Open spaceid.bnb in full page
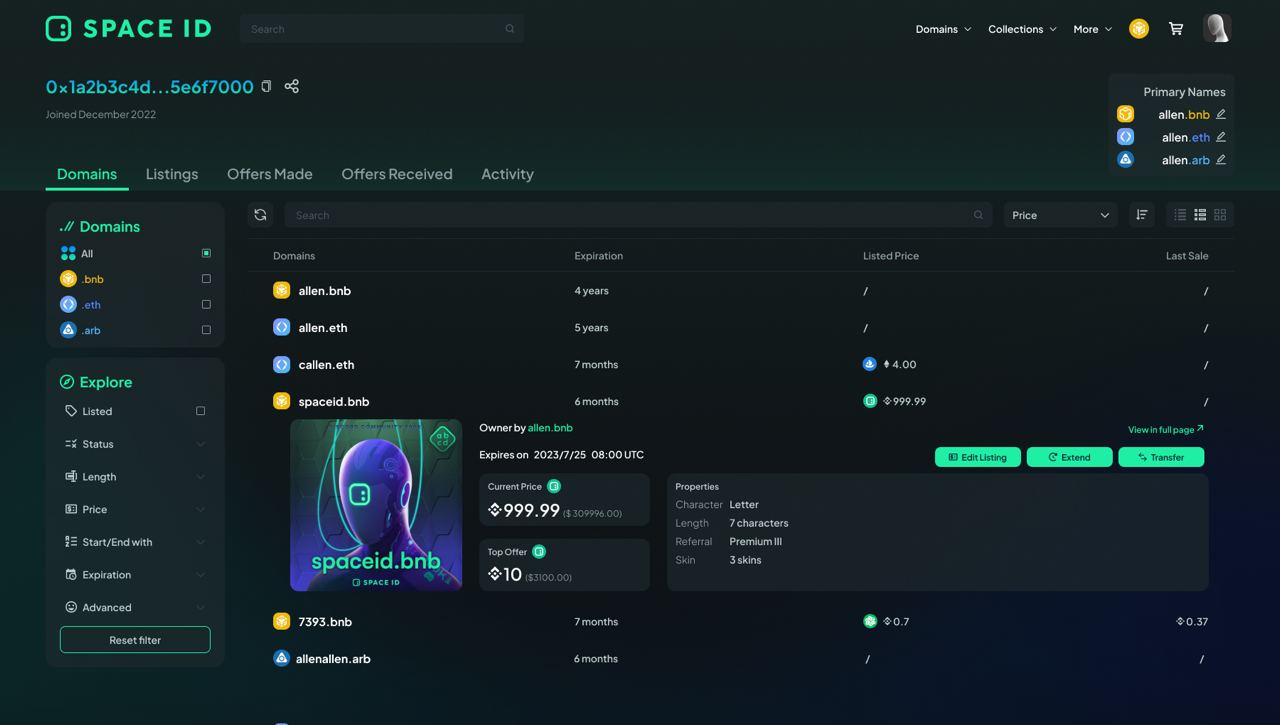 1164,429
